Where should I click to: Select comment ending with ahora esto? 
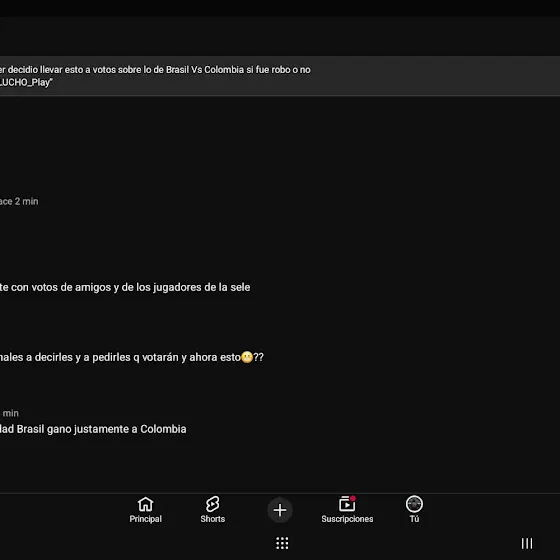[132, 357]
